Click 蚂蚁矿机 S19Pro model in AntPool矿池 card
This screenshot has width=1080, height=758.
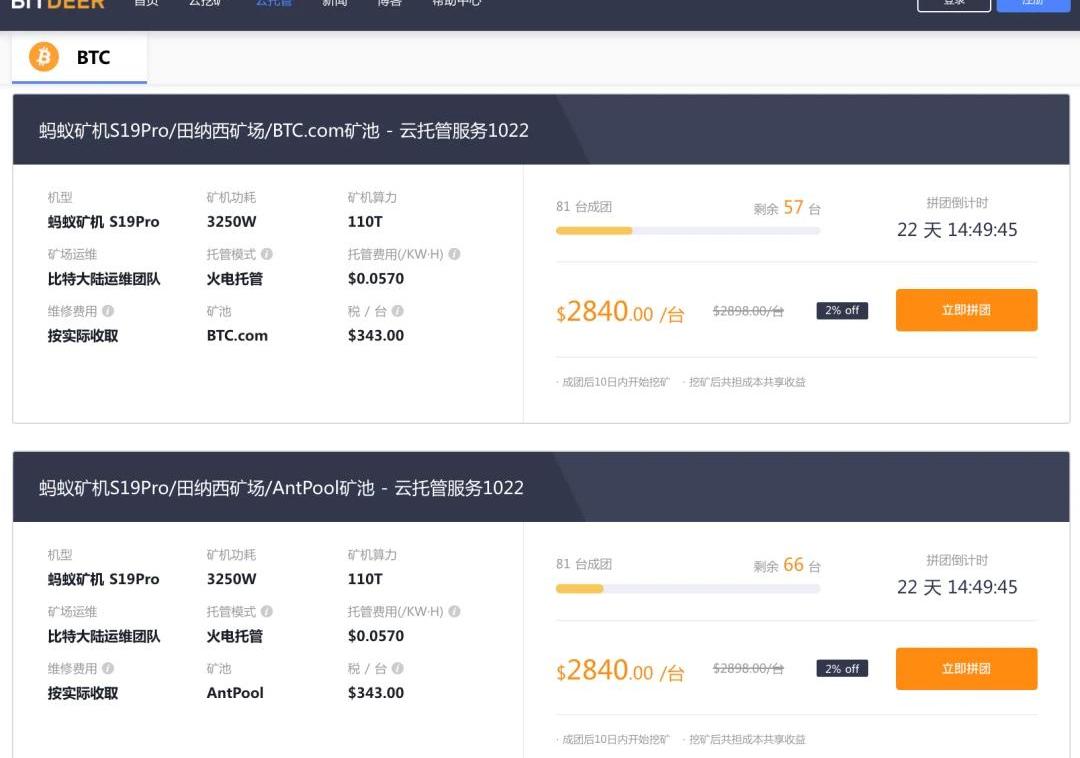tap(103, 579)
